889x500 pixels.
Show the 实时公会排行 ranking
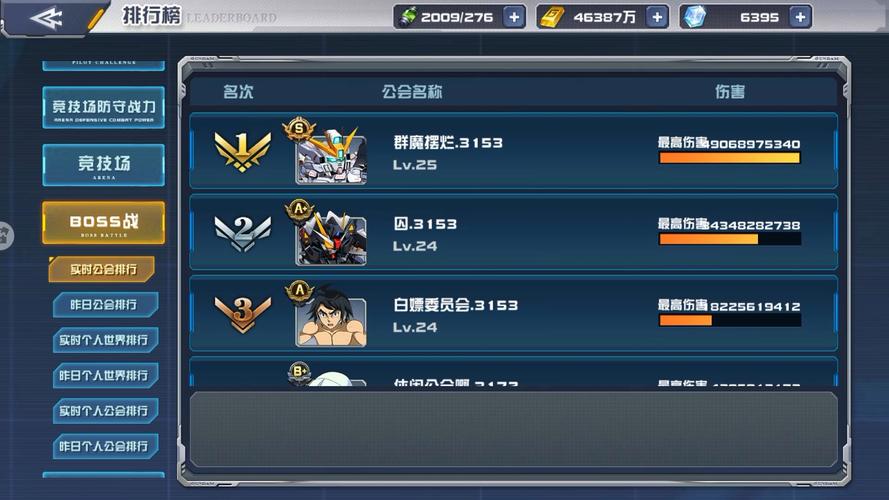point(102,269)
